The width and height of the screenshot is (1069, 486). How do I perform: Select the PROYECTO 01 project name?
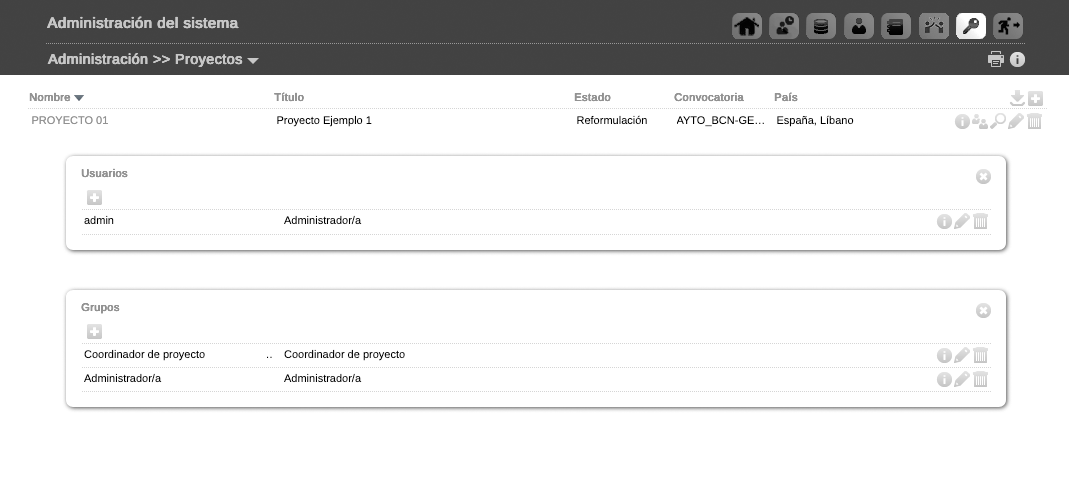[70, 121]
